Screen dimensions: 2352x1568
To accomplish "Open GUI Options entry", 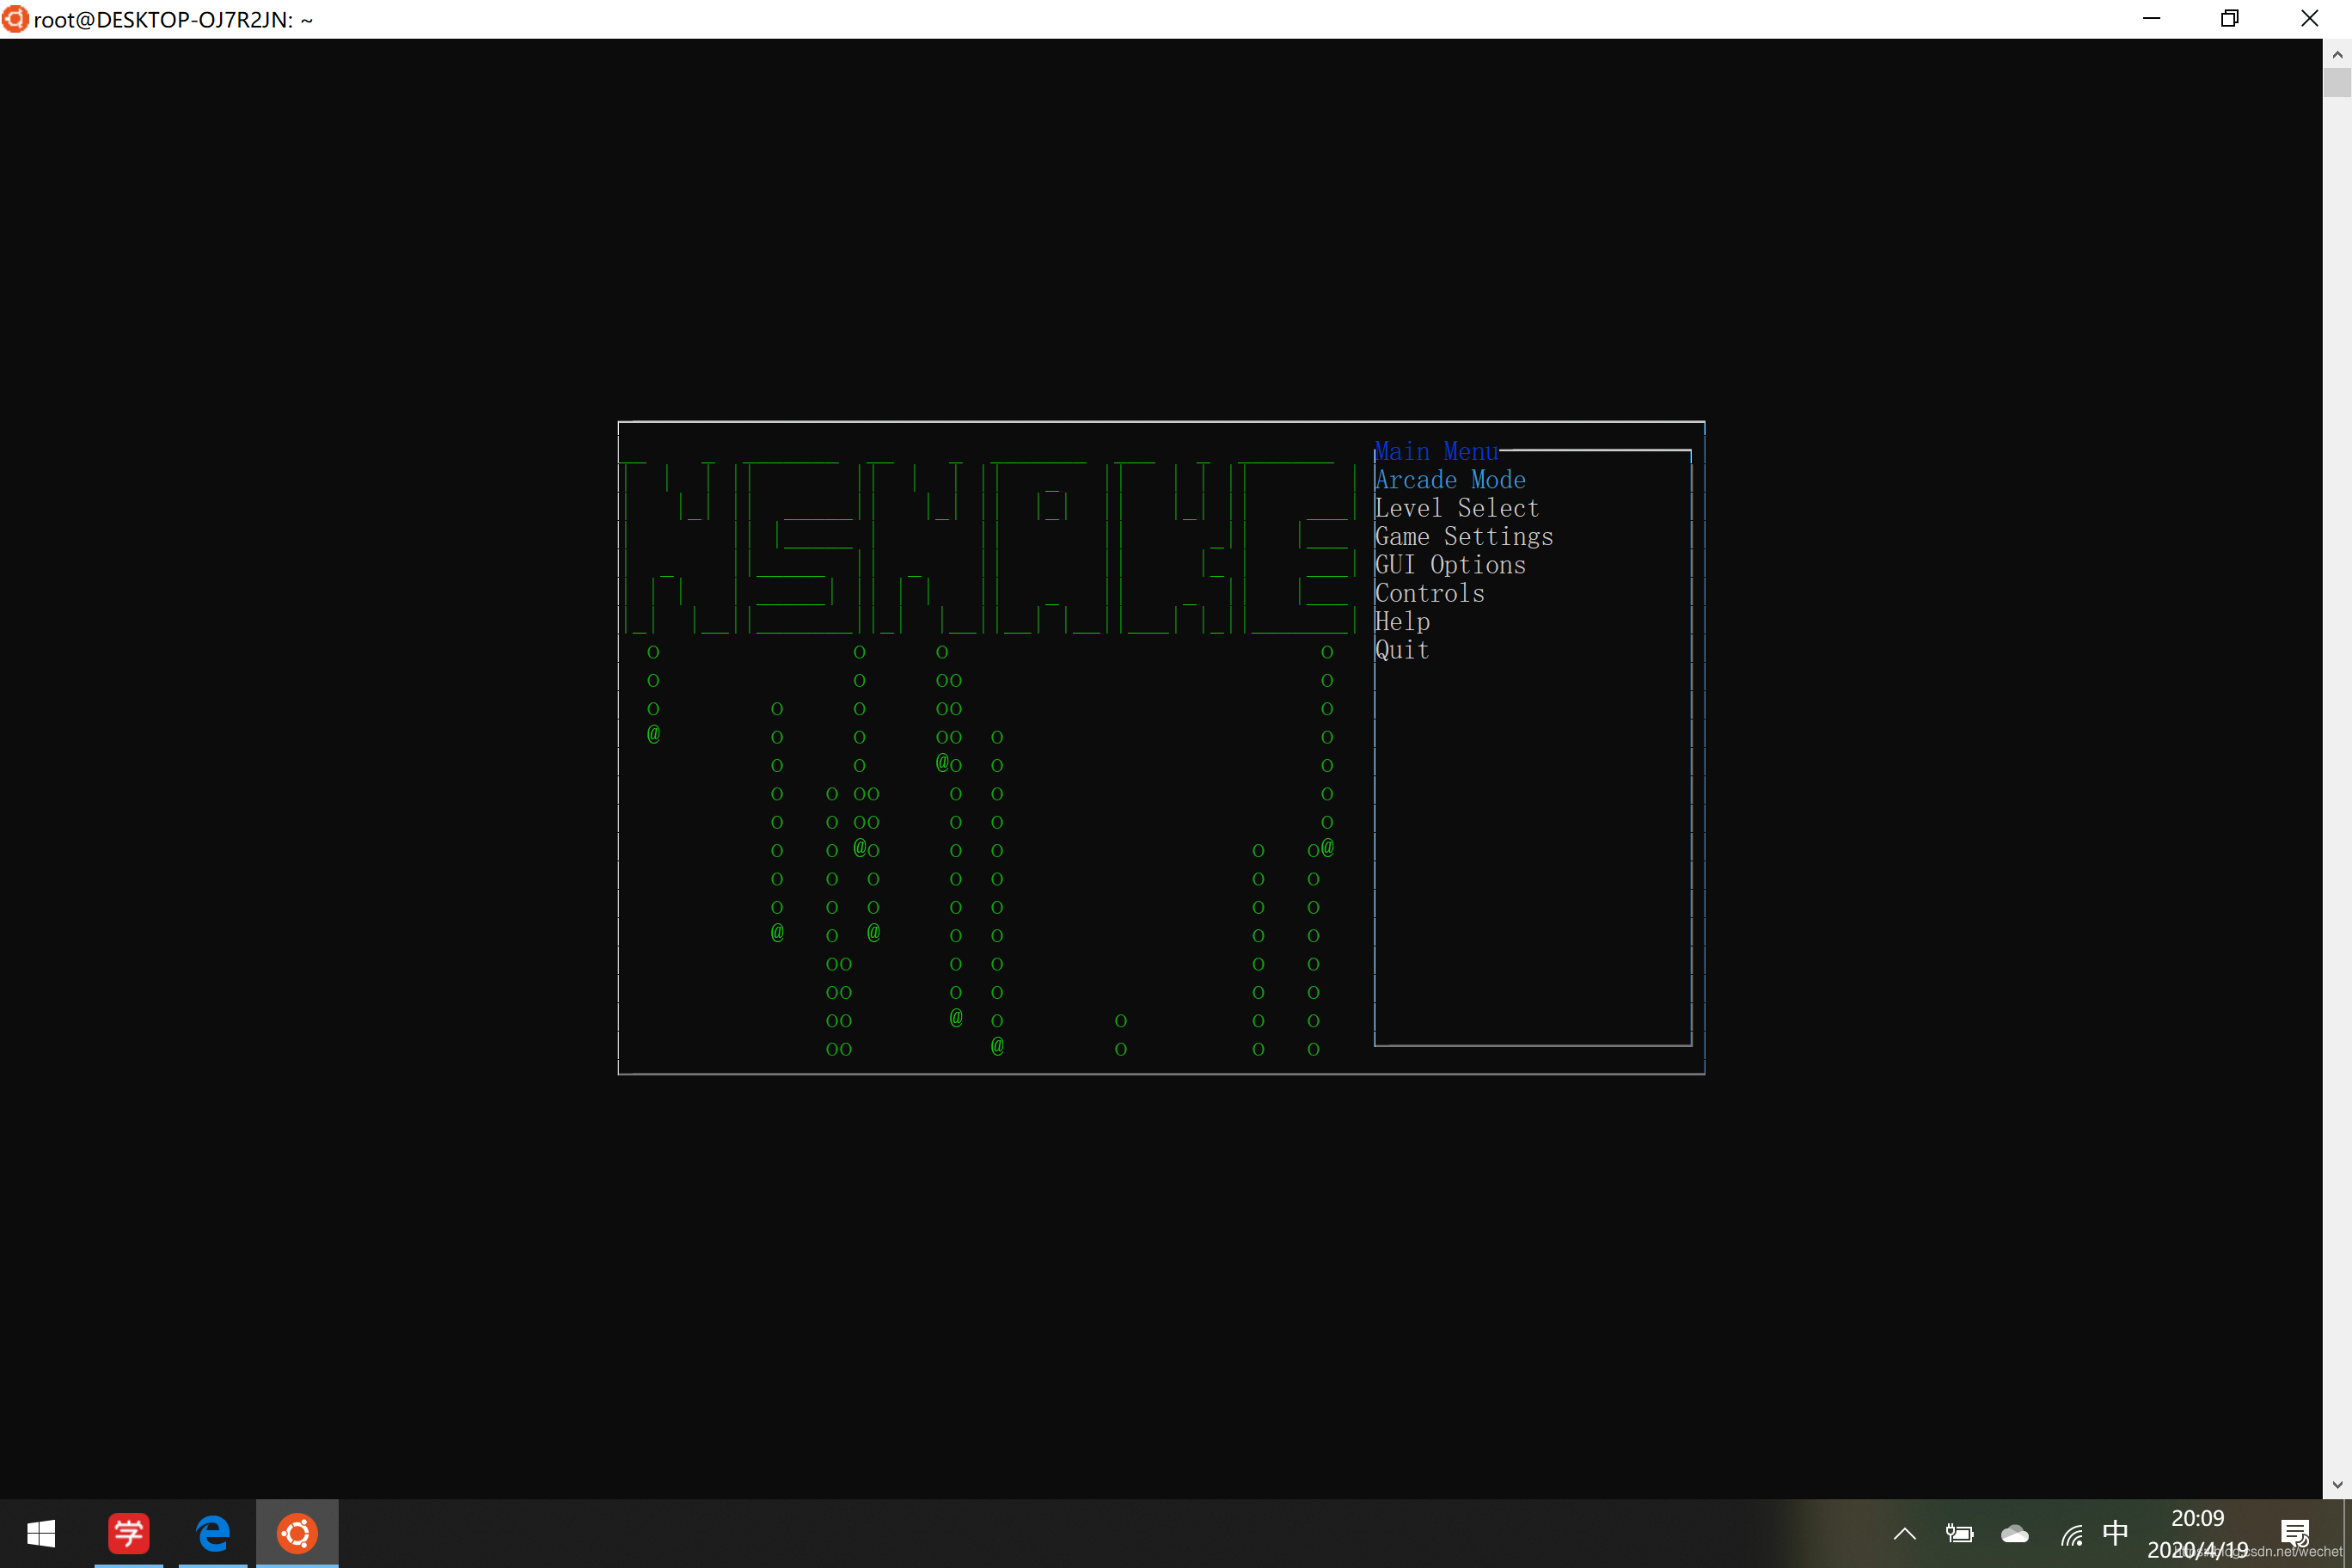I will (x=1449, y=565).
